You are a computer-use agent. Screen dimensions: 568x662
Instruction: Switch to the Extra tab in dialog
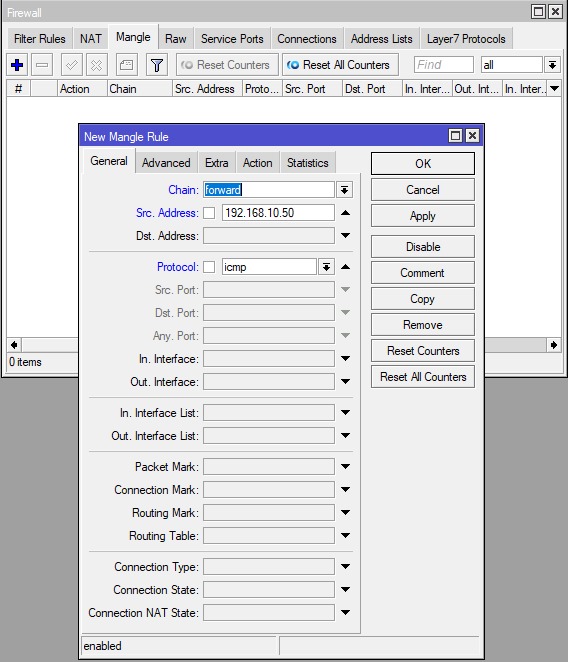[217, 163]
